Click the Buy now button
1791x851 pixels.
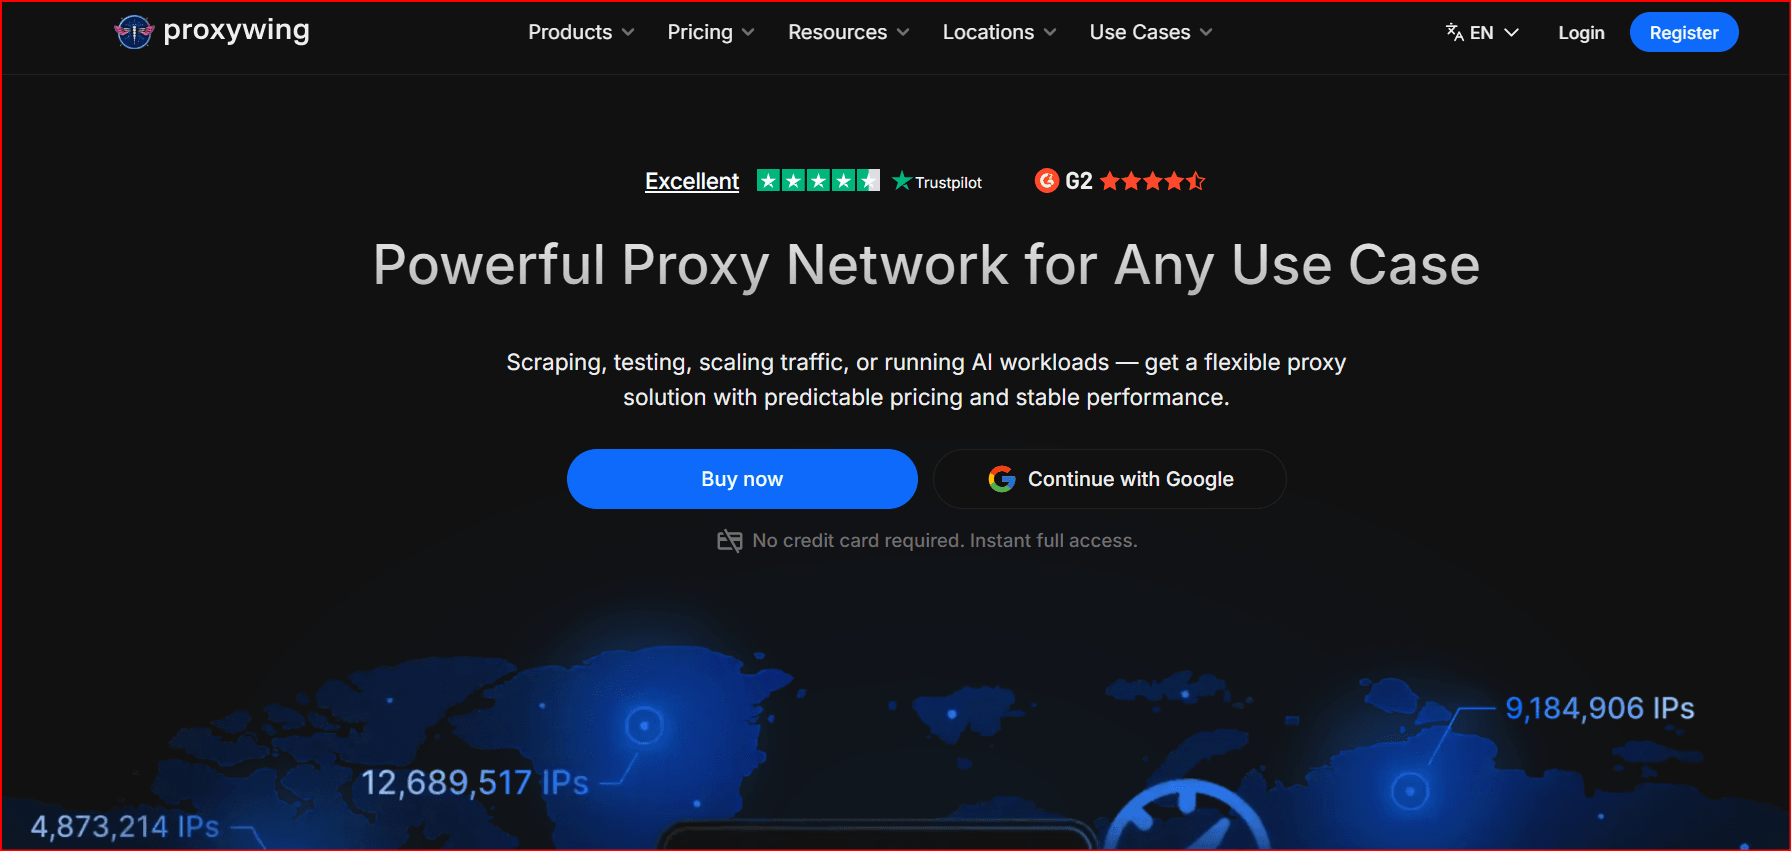tap(742, 479)
